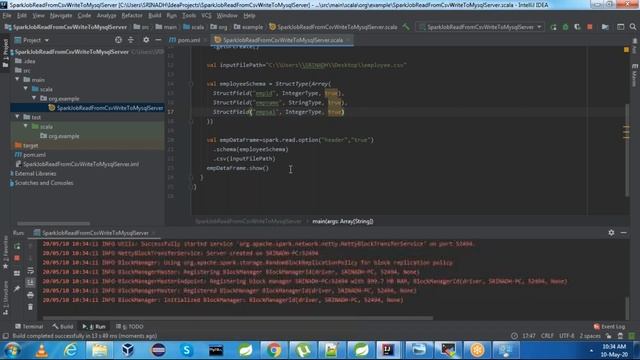The height and width of the screenshot is (360, 640).
Task: Minimize the Run tool window
Action: [623, 233]
